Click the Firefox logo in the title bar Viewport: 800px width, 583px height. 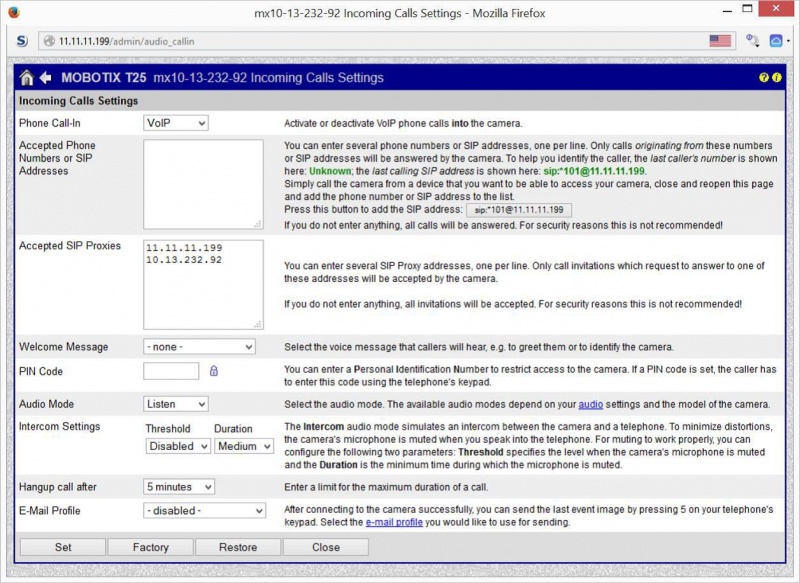point(14,12)
